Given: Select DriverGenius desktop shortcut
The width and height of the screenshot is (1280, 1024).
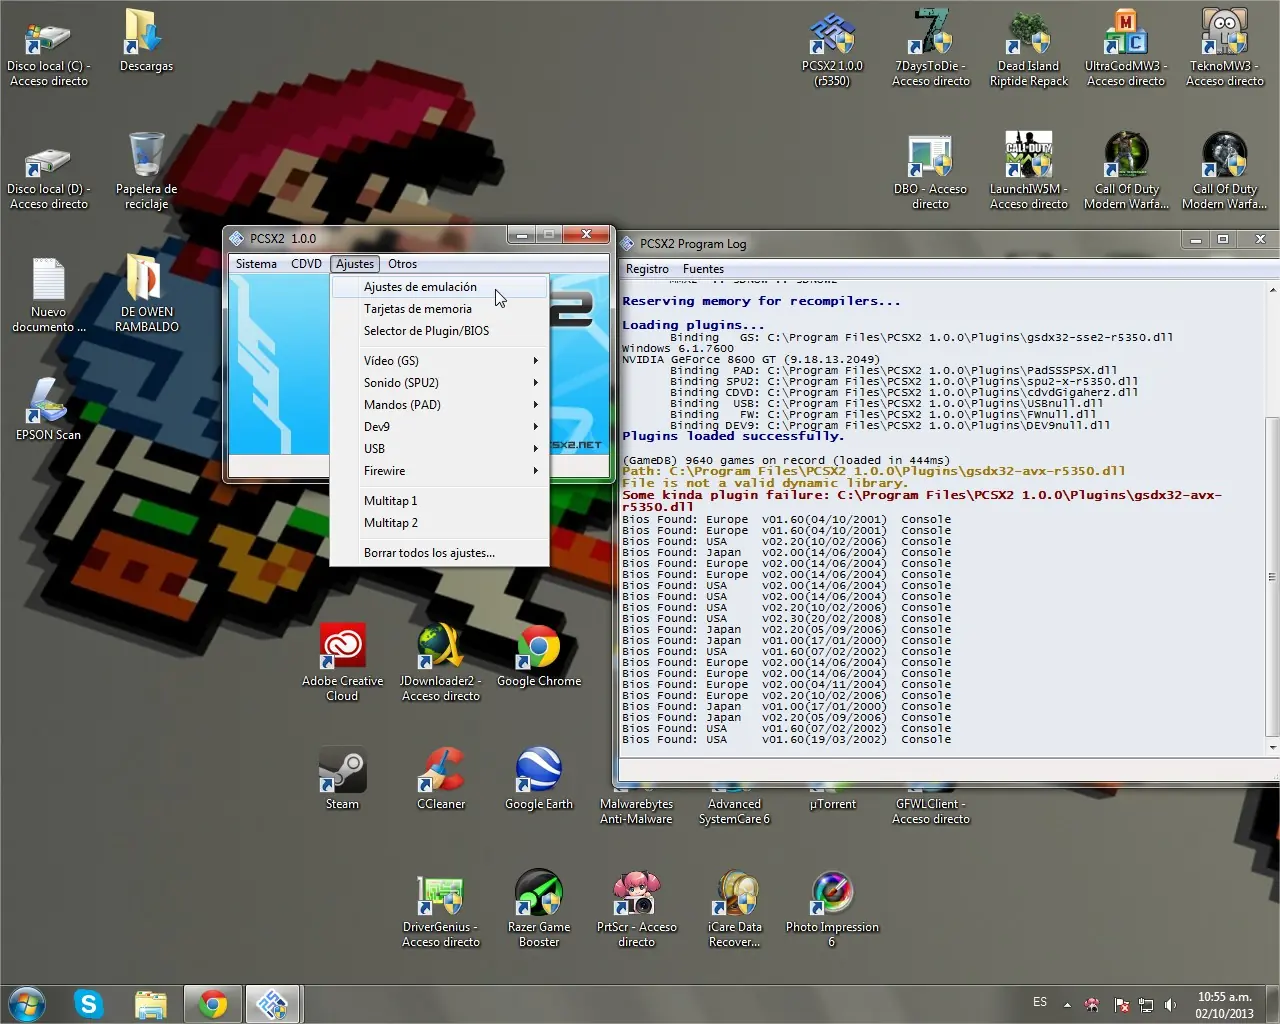Looking at the screenshot, I should click(441, 909).
